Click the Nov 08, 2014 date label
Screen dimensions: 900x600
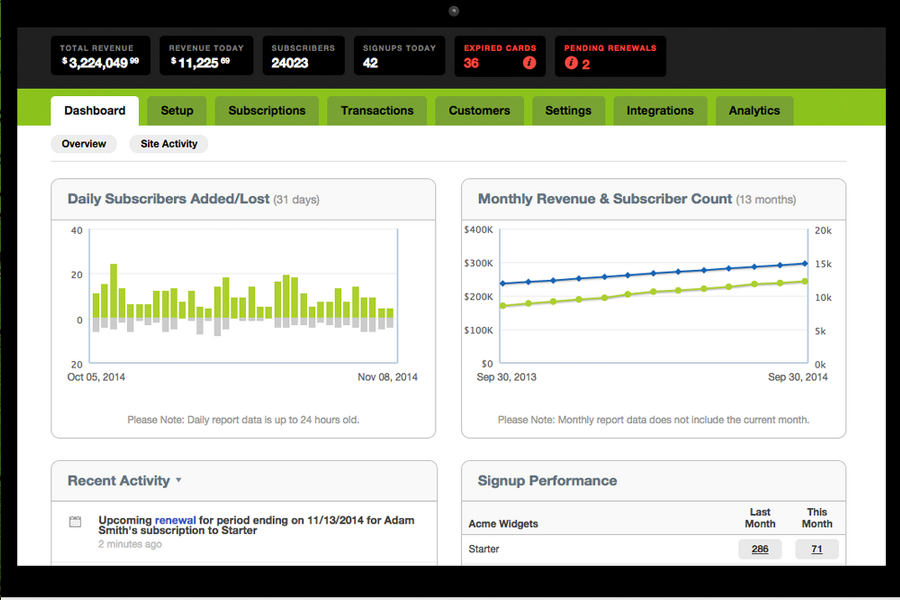[387, 377]
